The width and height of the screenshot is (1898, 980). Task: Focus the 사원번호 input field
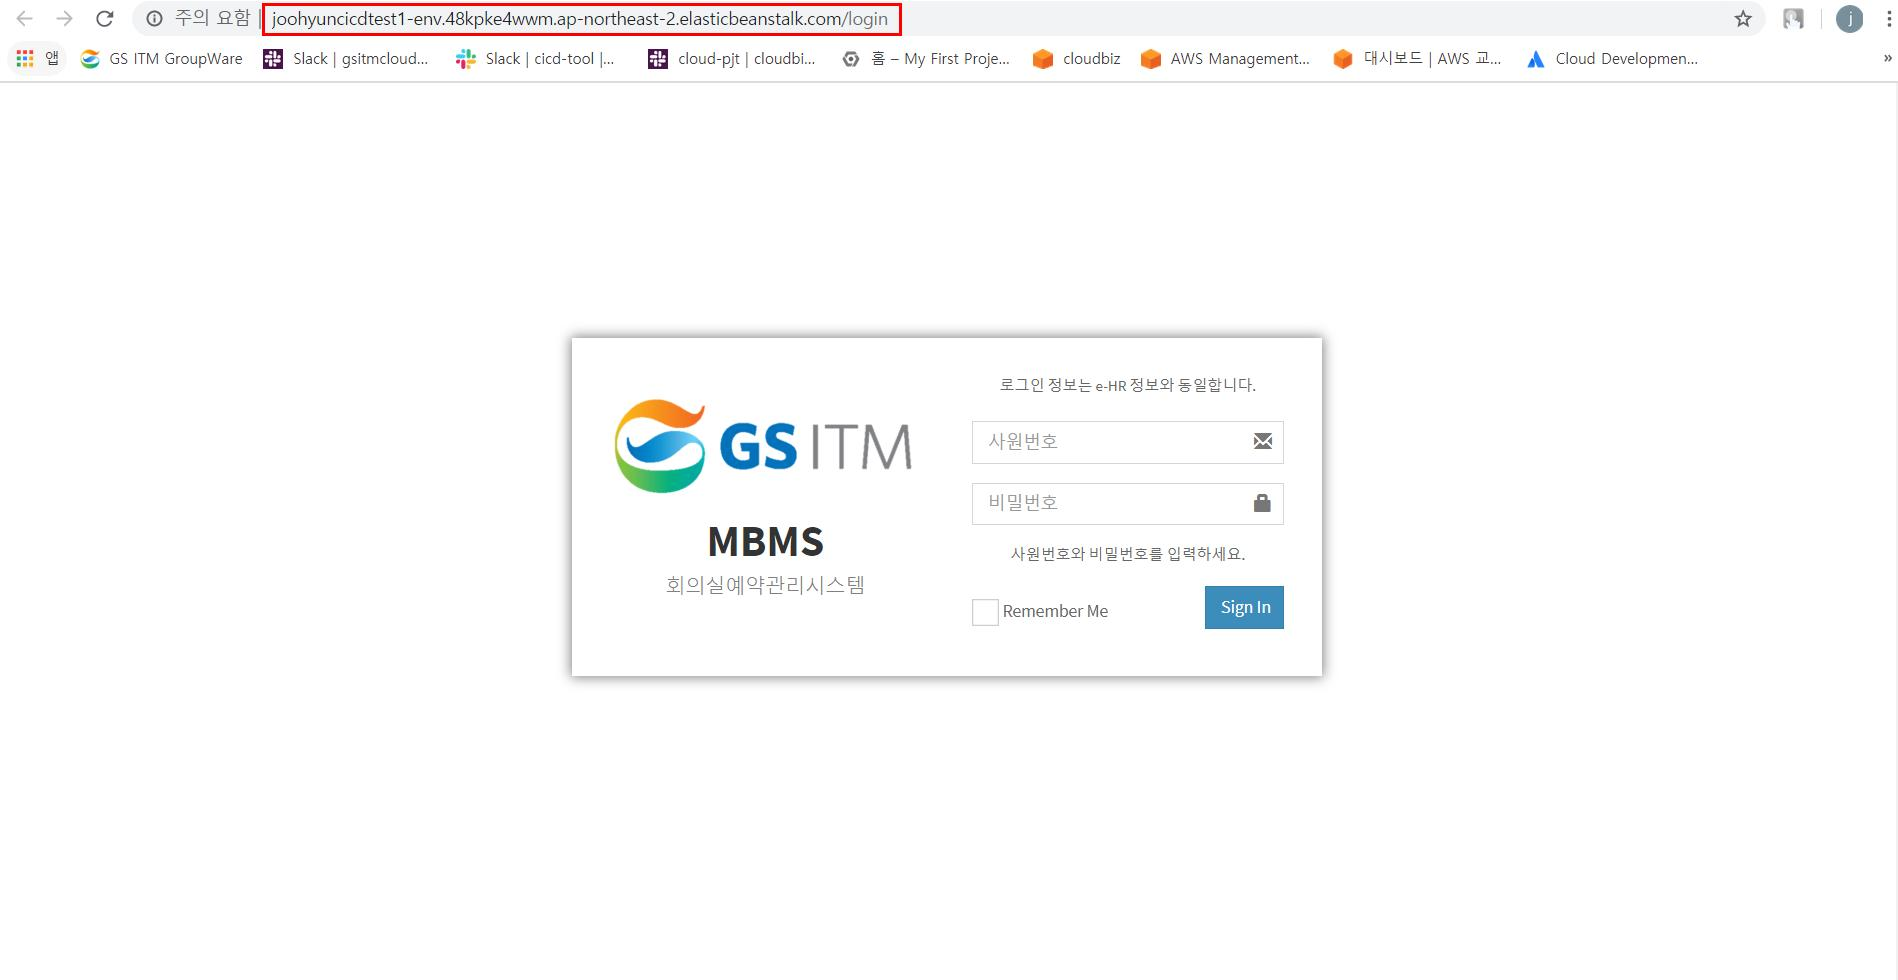tap(1127, 442)
